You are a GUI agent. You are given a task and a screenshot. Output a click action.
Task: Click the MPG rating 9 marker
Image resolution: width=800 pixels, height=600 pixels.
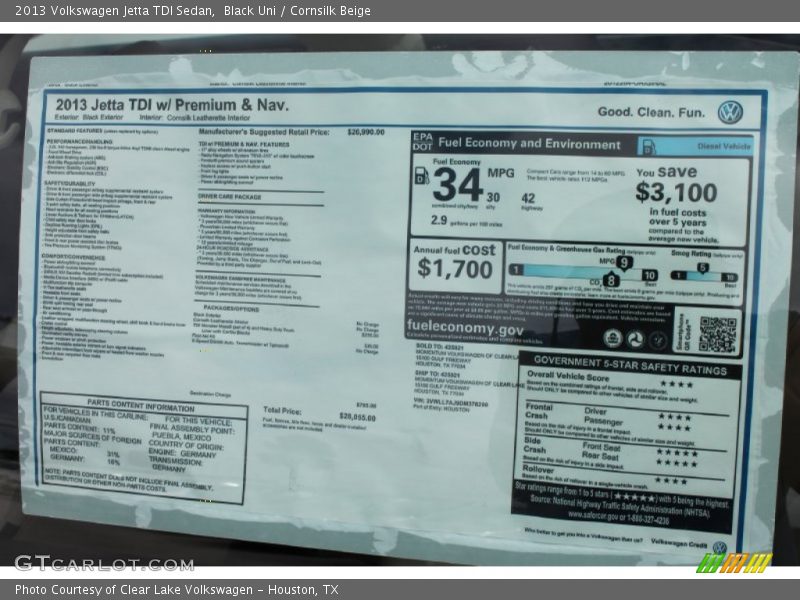[x=624, y=263]
